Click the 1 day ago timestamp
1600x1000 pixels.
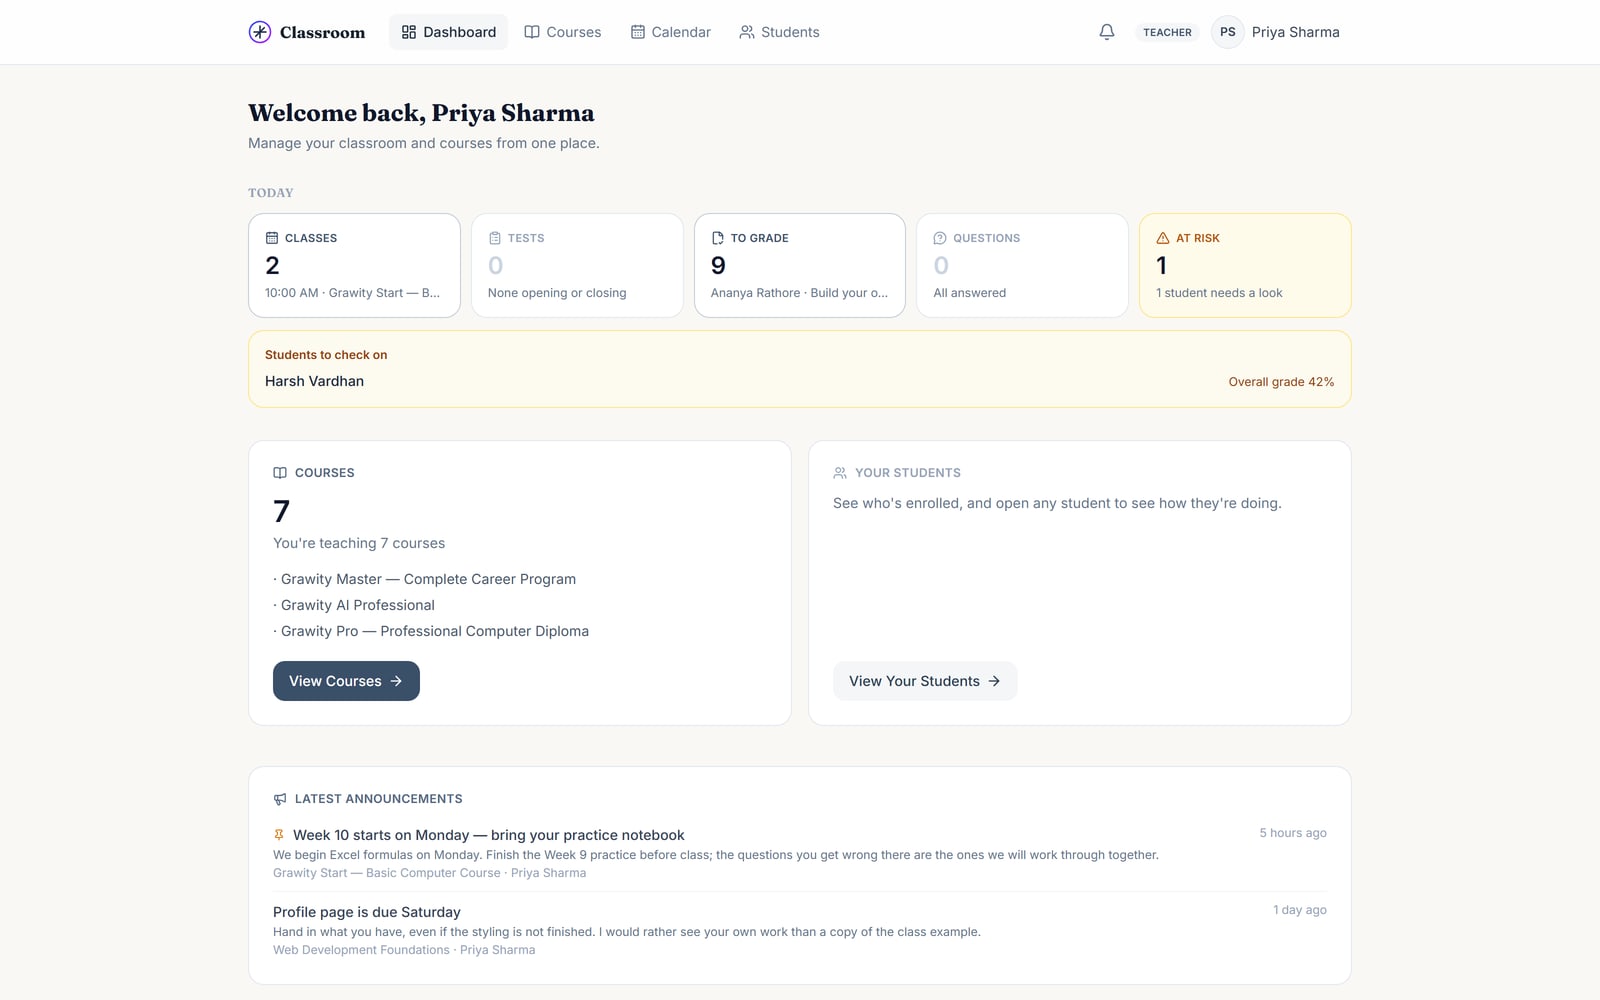coord(1300,910)
